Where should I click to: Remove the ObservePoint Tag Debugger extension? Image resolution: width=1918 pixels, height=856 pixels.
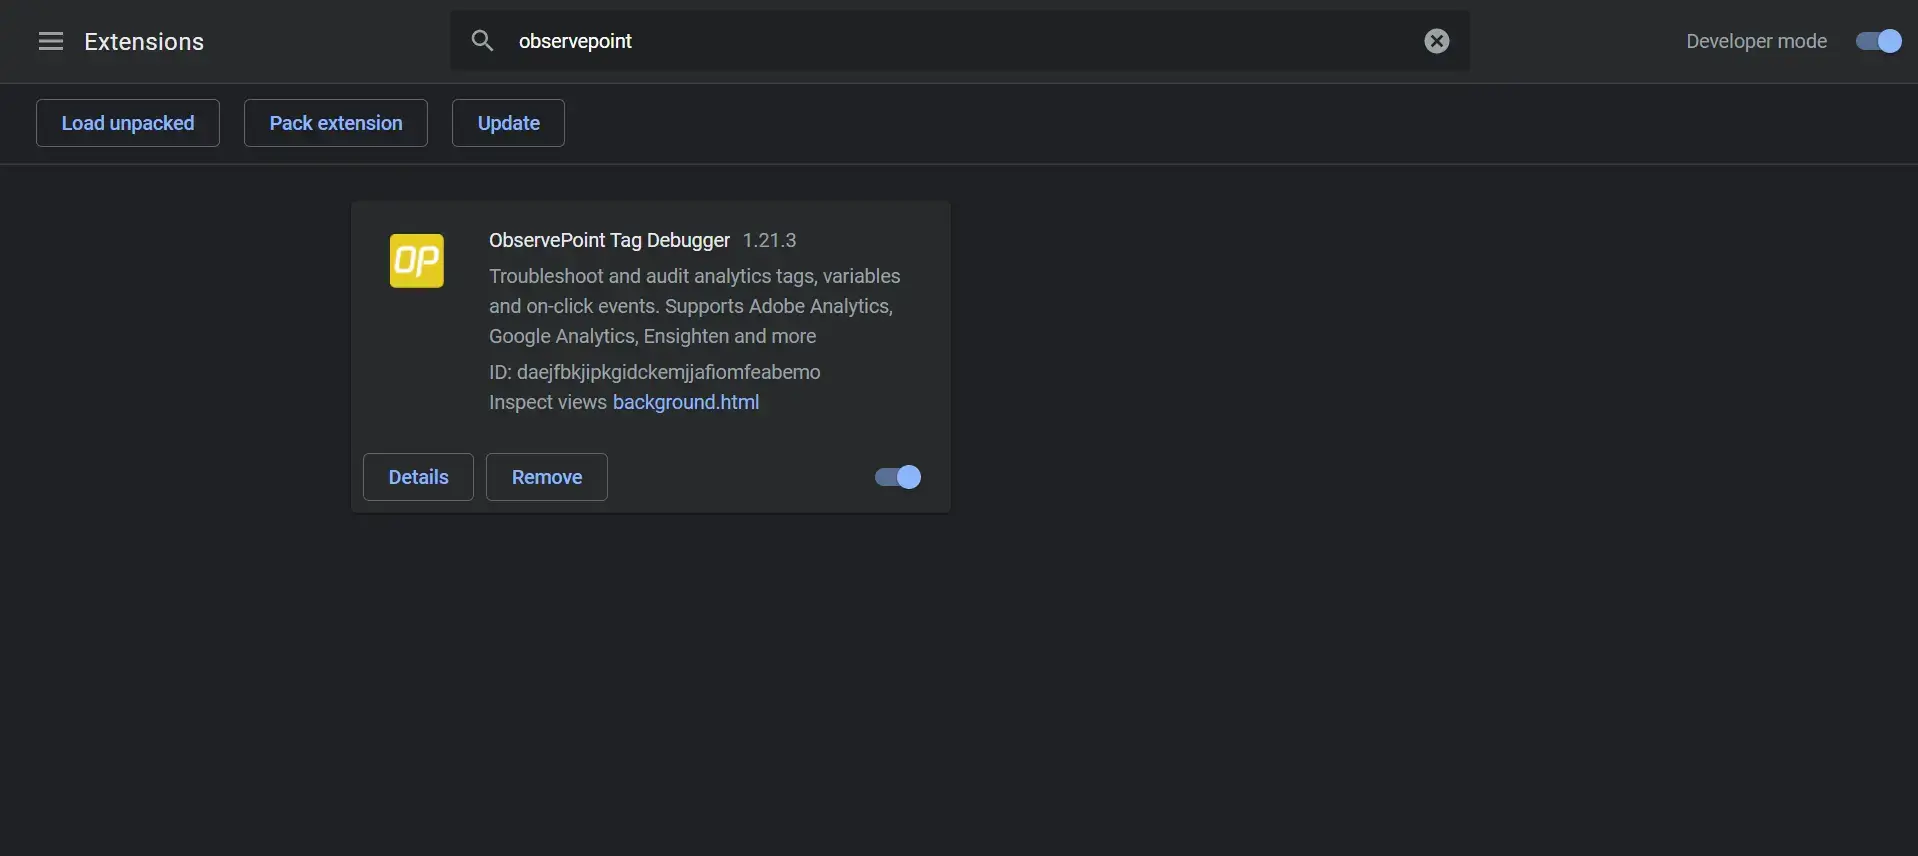coord(547,477)
